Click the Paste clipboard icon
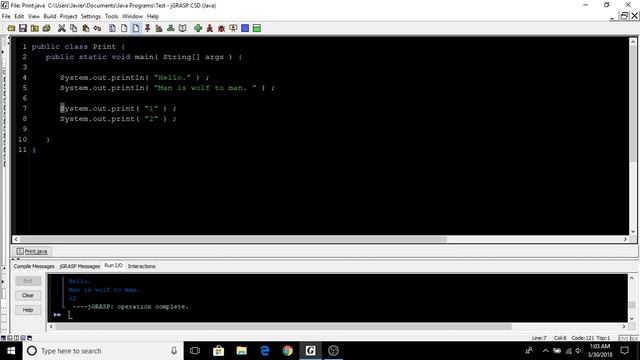This screenshot has height=360, width=640. pos(85,28)
